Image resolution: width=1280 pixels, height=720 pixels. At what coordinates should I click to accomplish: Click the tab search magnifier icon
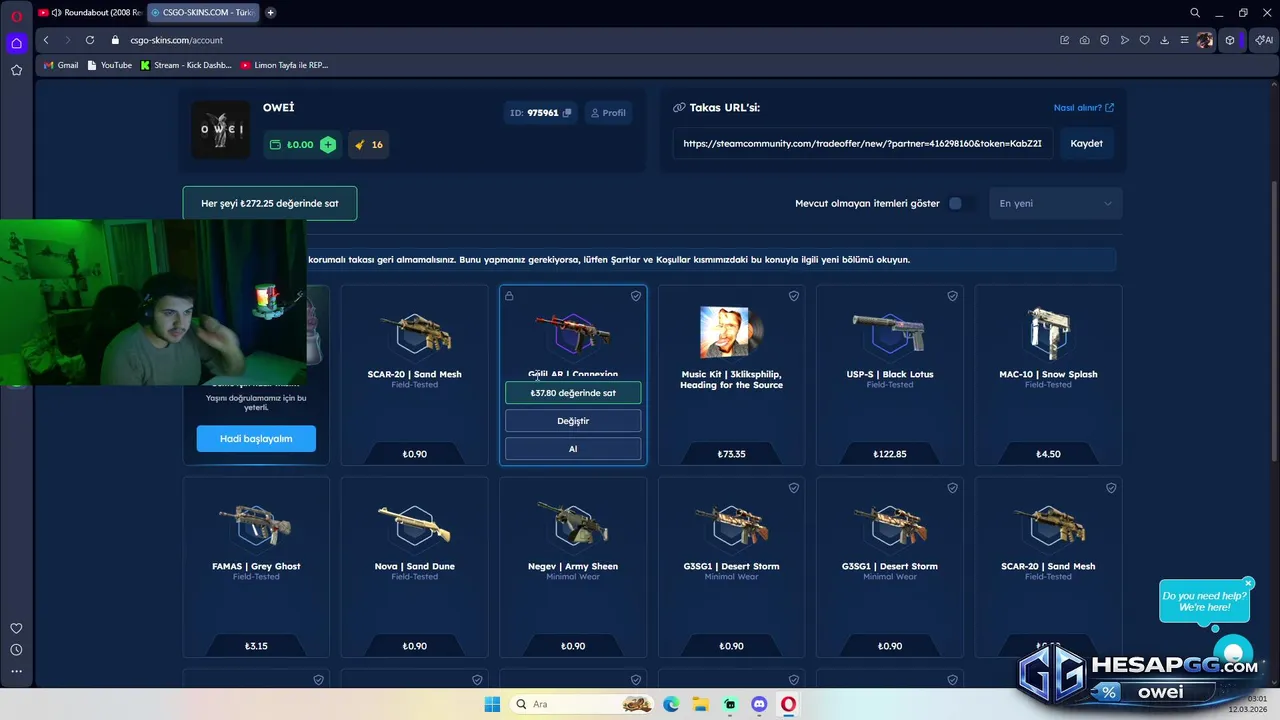coord(1195,13)
